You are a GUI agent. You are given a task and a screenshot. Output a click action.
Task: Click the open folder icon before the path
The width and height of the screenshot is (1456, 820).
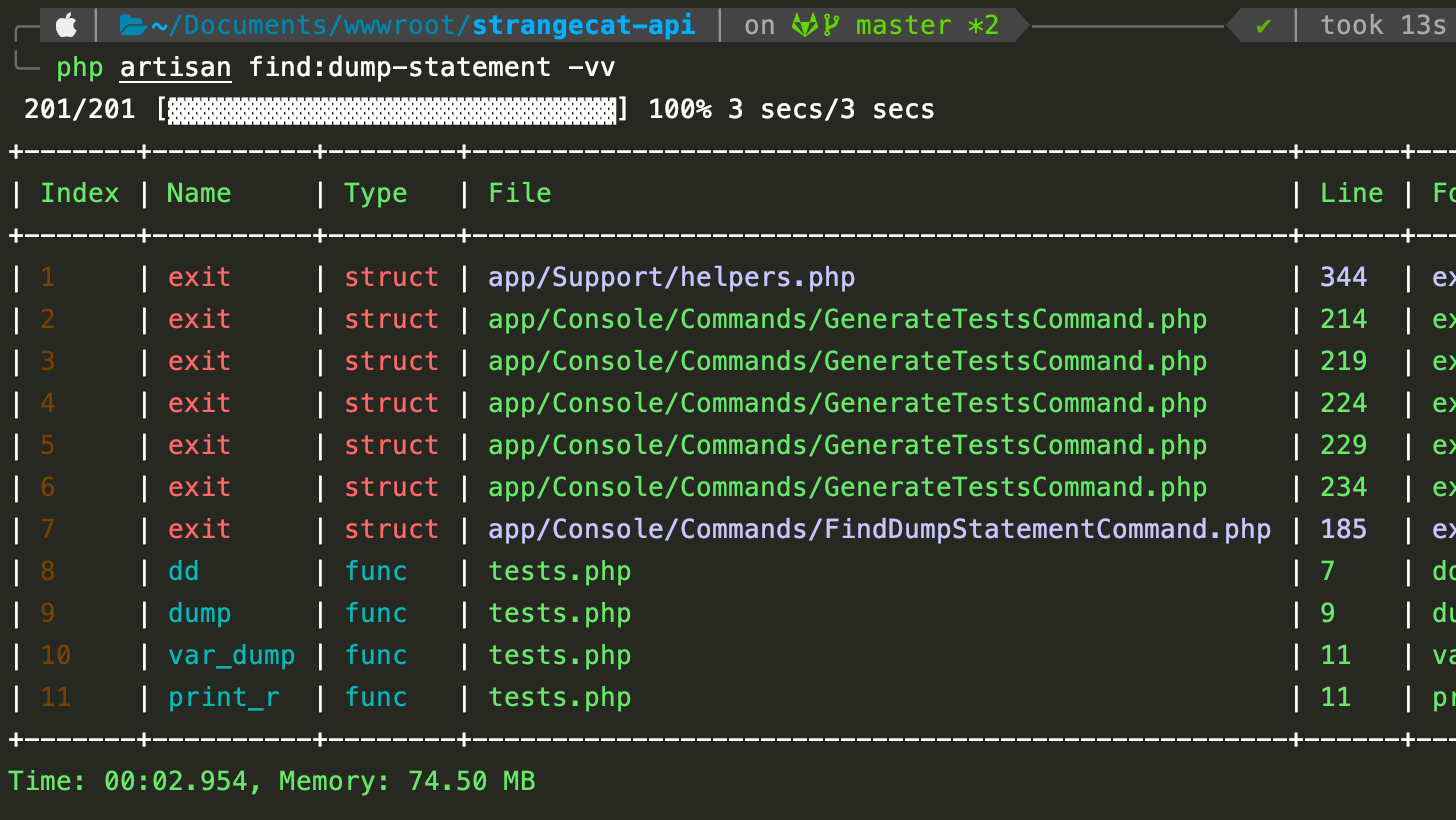coord(131,25)
